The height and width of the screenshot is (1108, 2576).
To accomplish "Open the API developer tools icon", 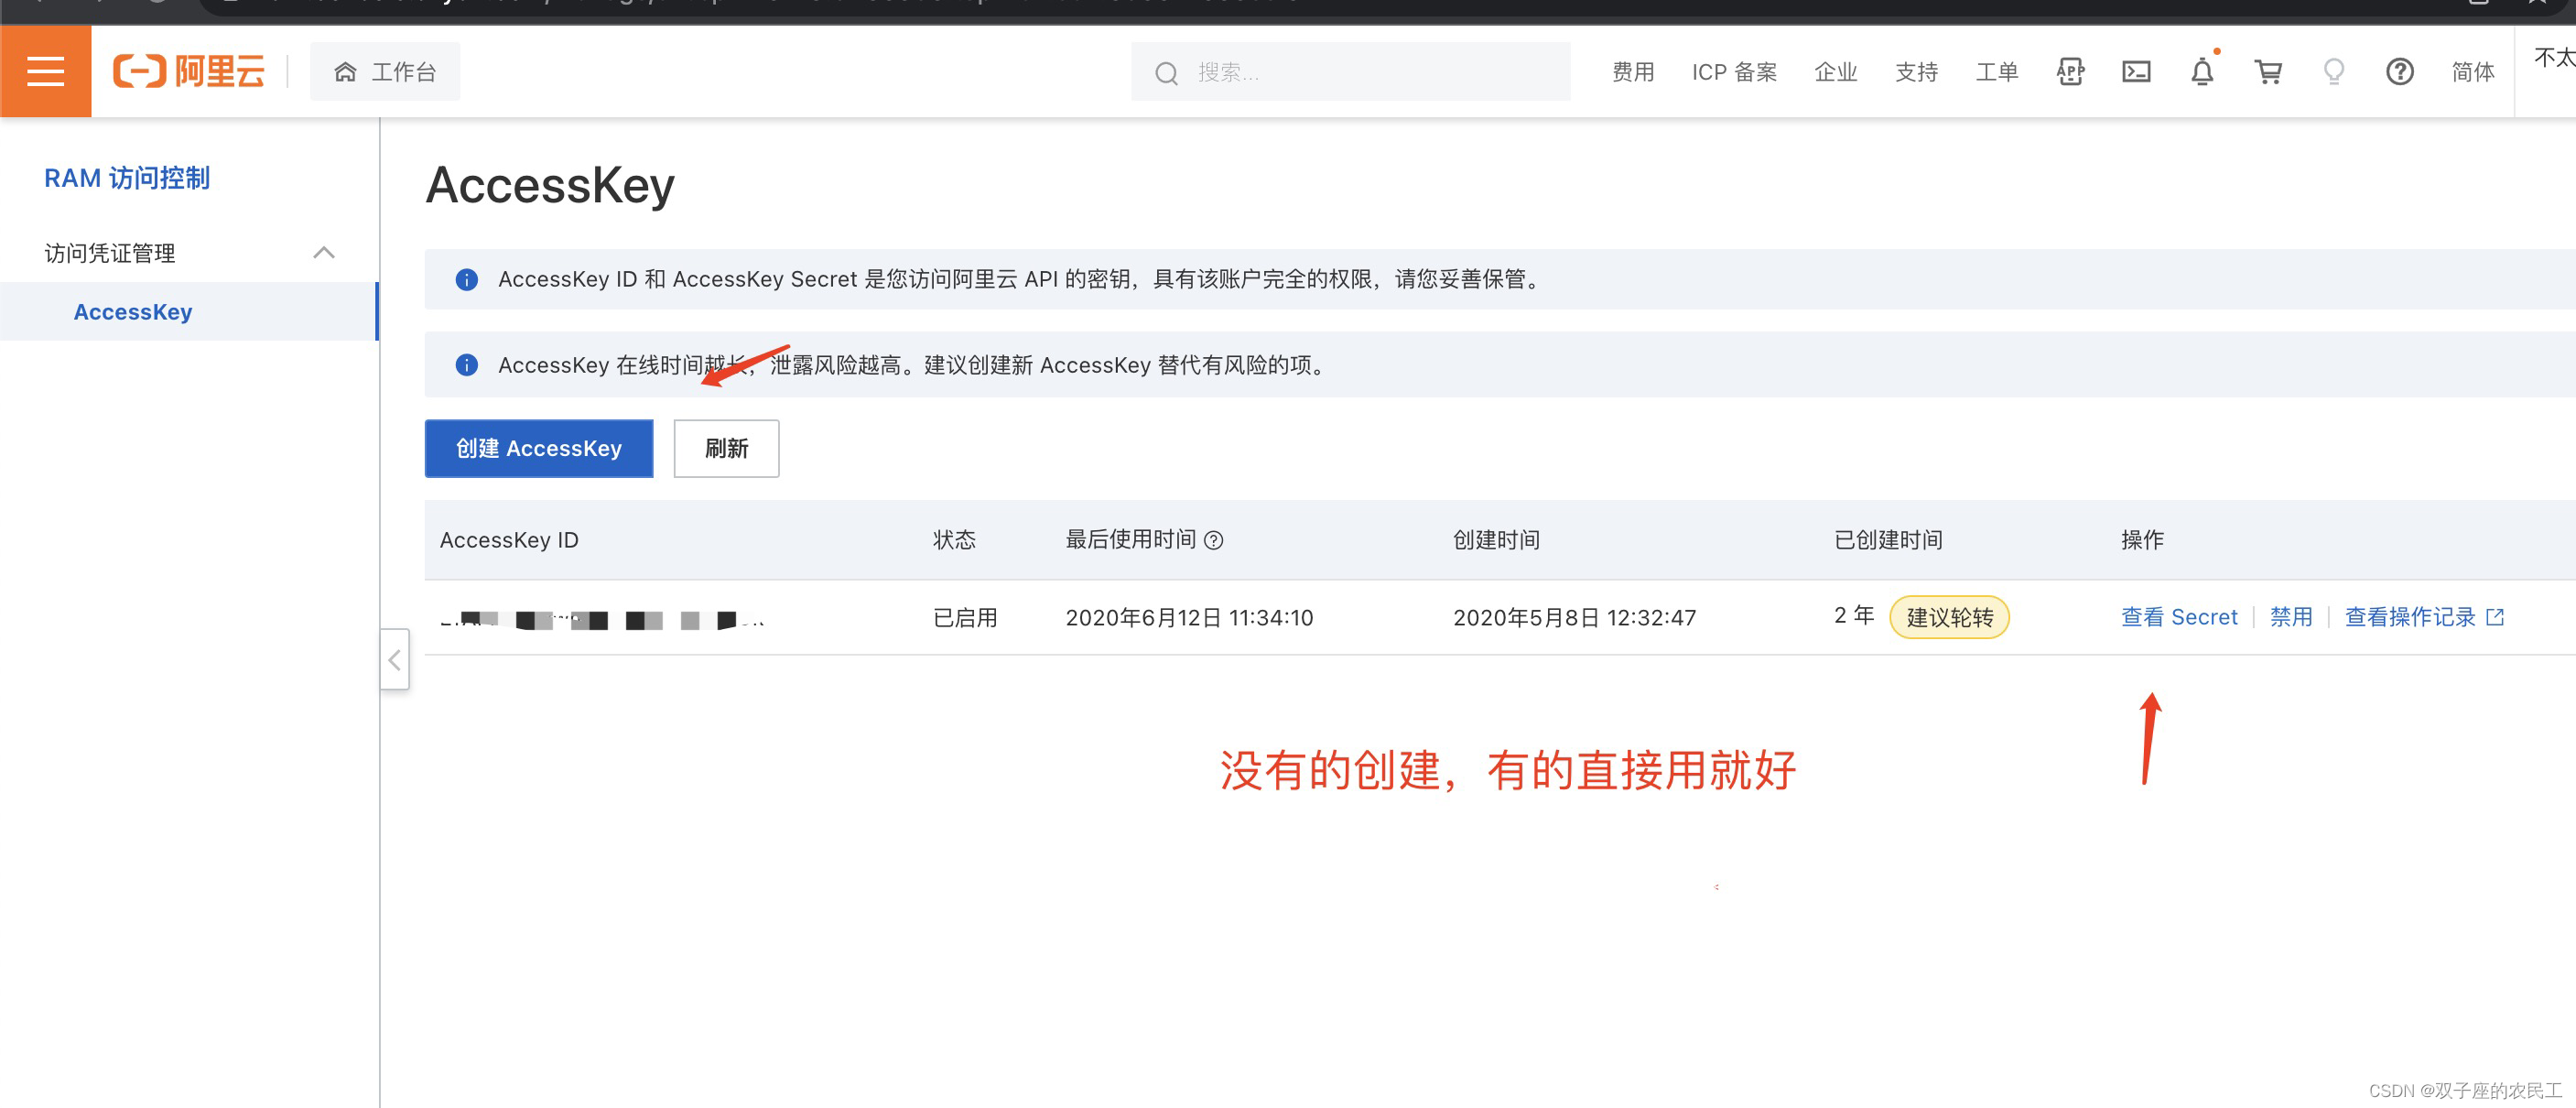I will (2070, 72).
